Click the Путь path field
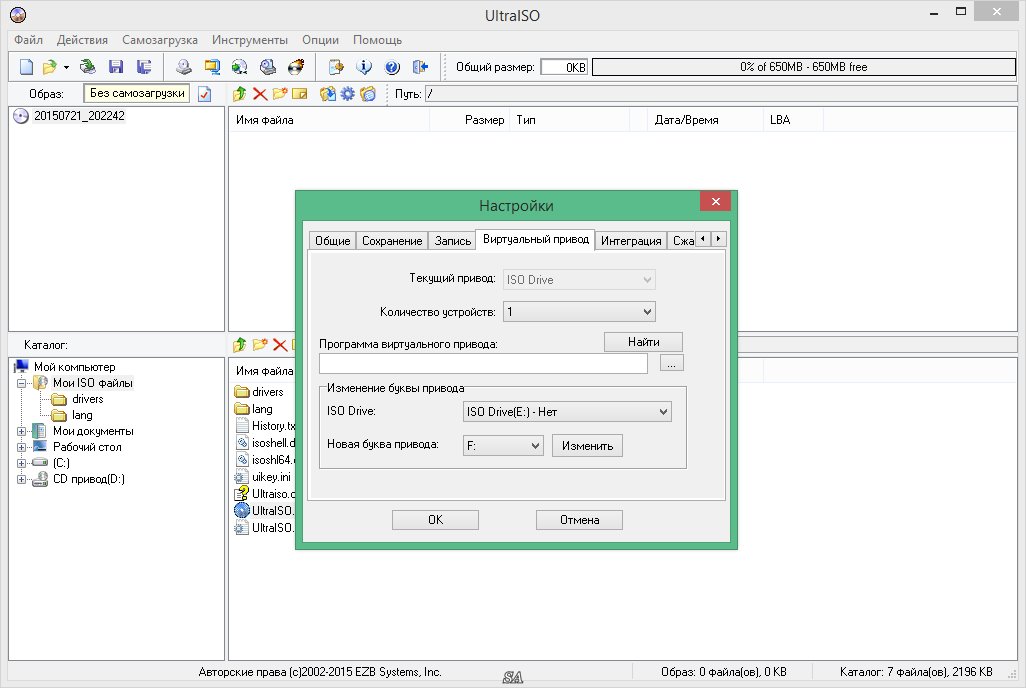Screen dimensions: 1026x688 (720, 94)
